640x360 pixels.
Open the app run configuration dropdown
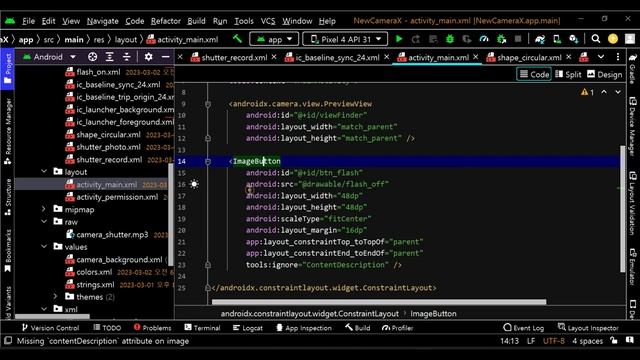tap(274, 39)
